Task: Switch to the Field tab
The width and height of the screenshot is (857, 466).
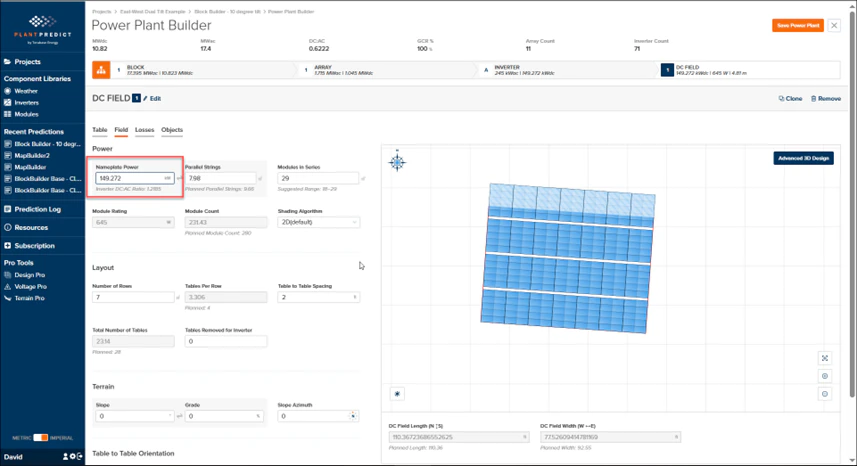Action: click(121, 130)
